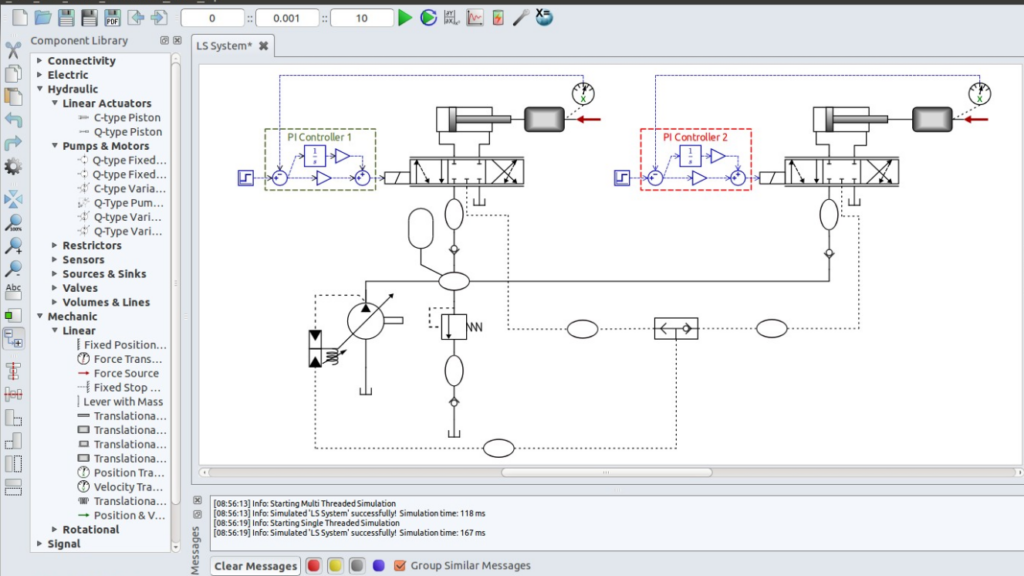Click the wrench tool icon
Viewport: 1024px width, 576px height.
(x=520, y=18)
